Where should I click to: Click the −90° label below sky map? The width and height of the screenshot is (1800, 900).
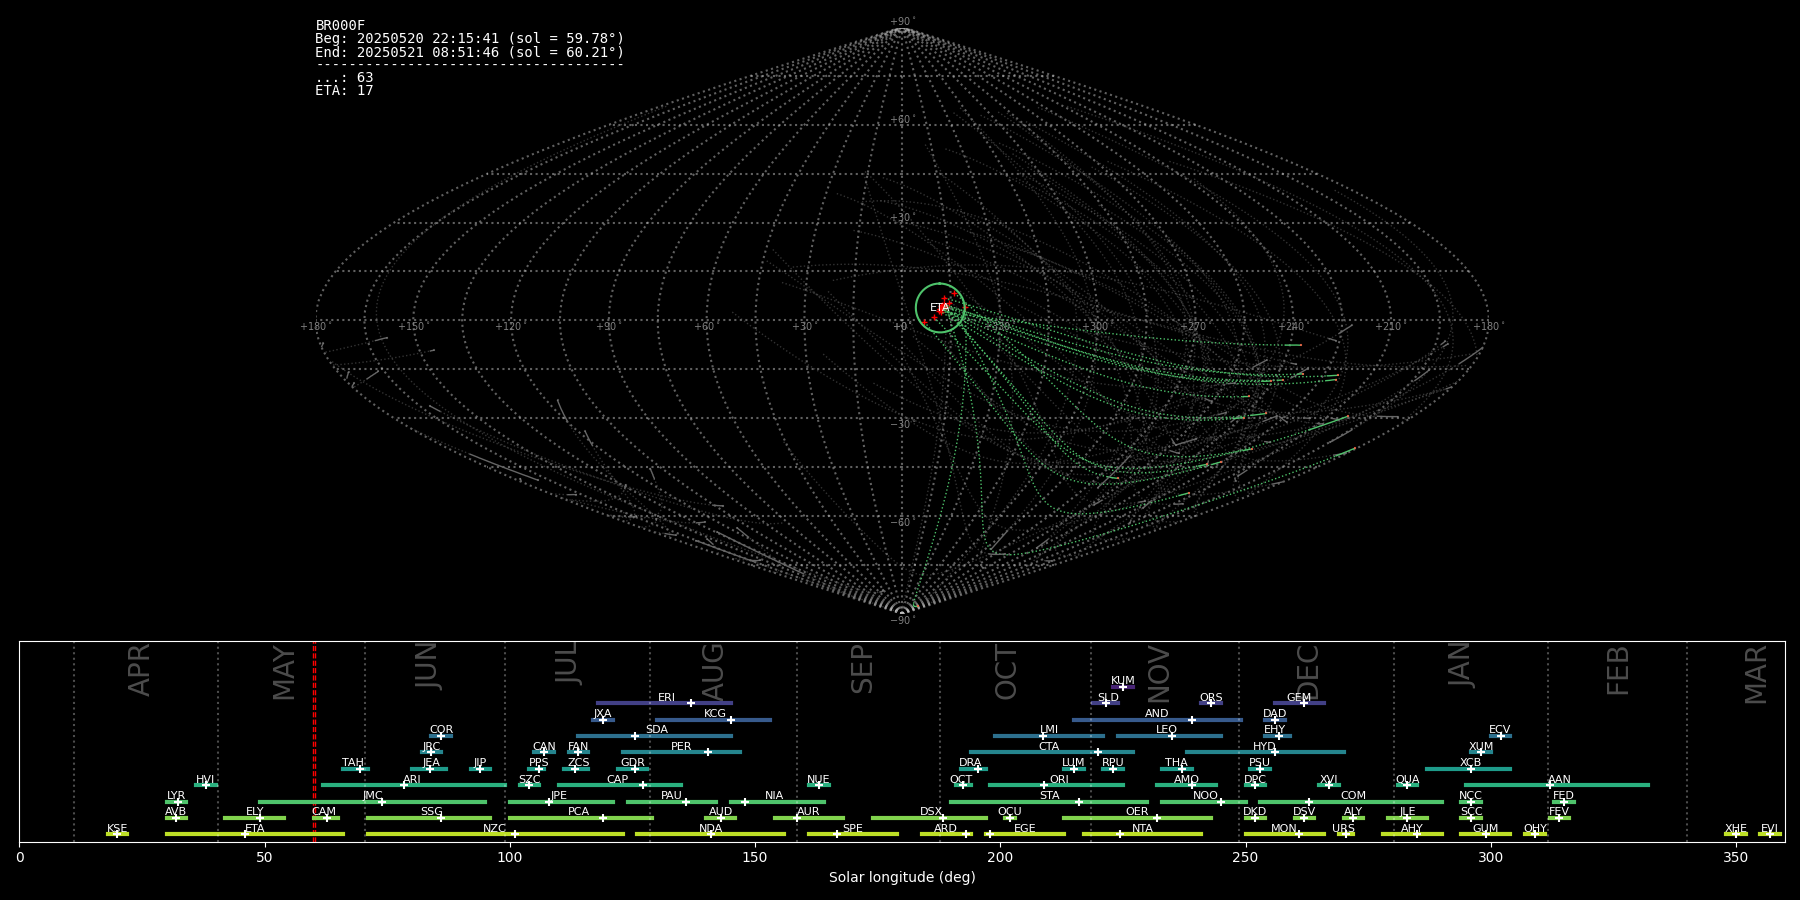(902, 620)
